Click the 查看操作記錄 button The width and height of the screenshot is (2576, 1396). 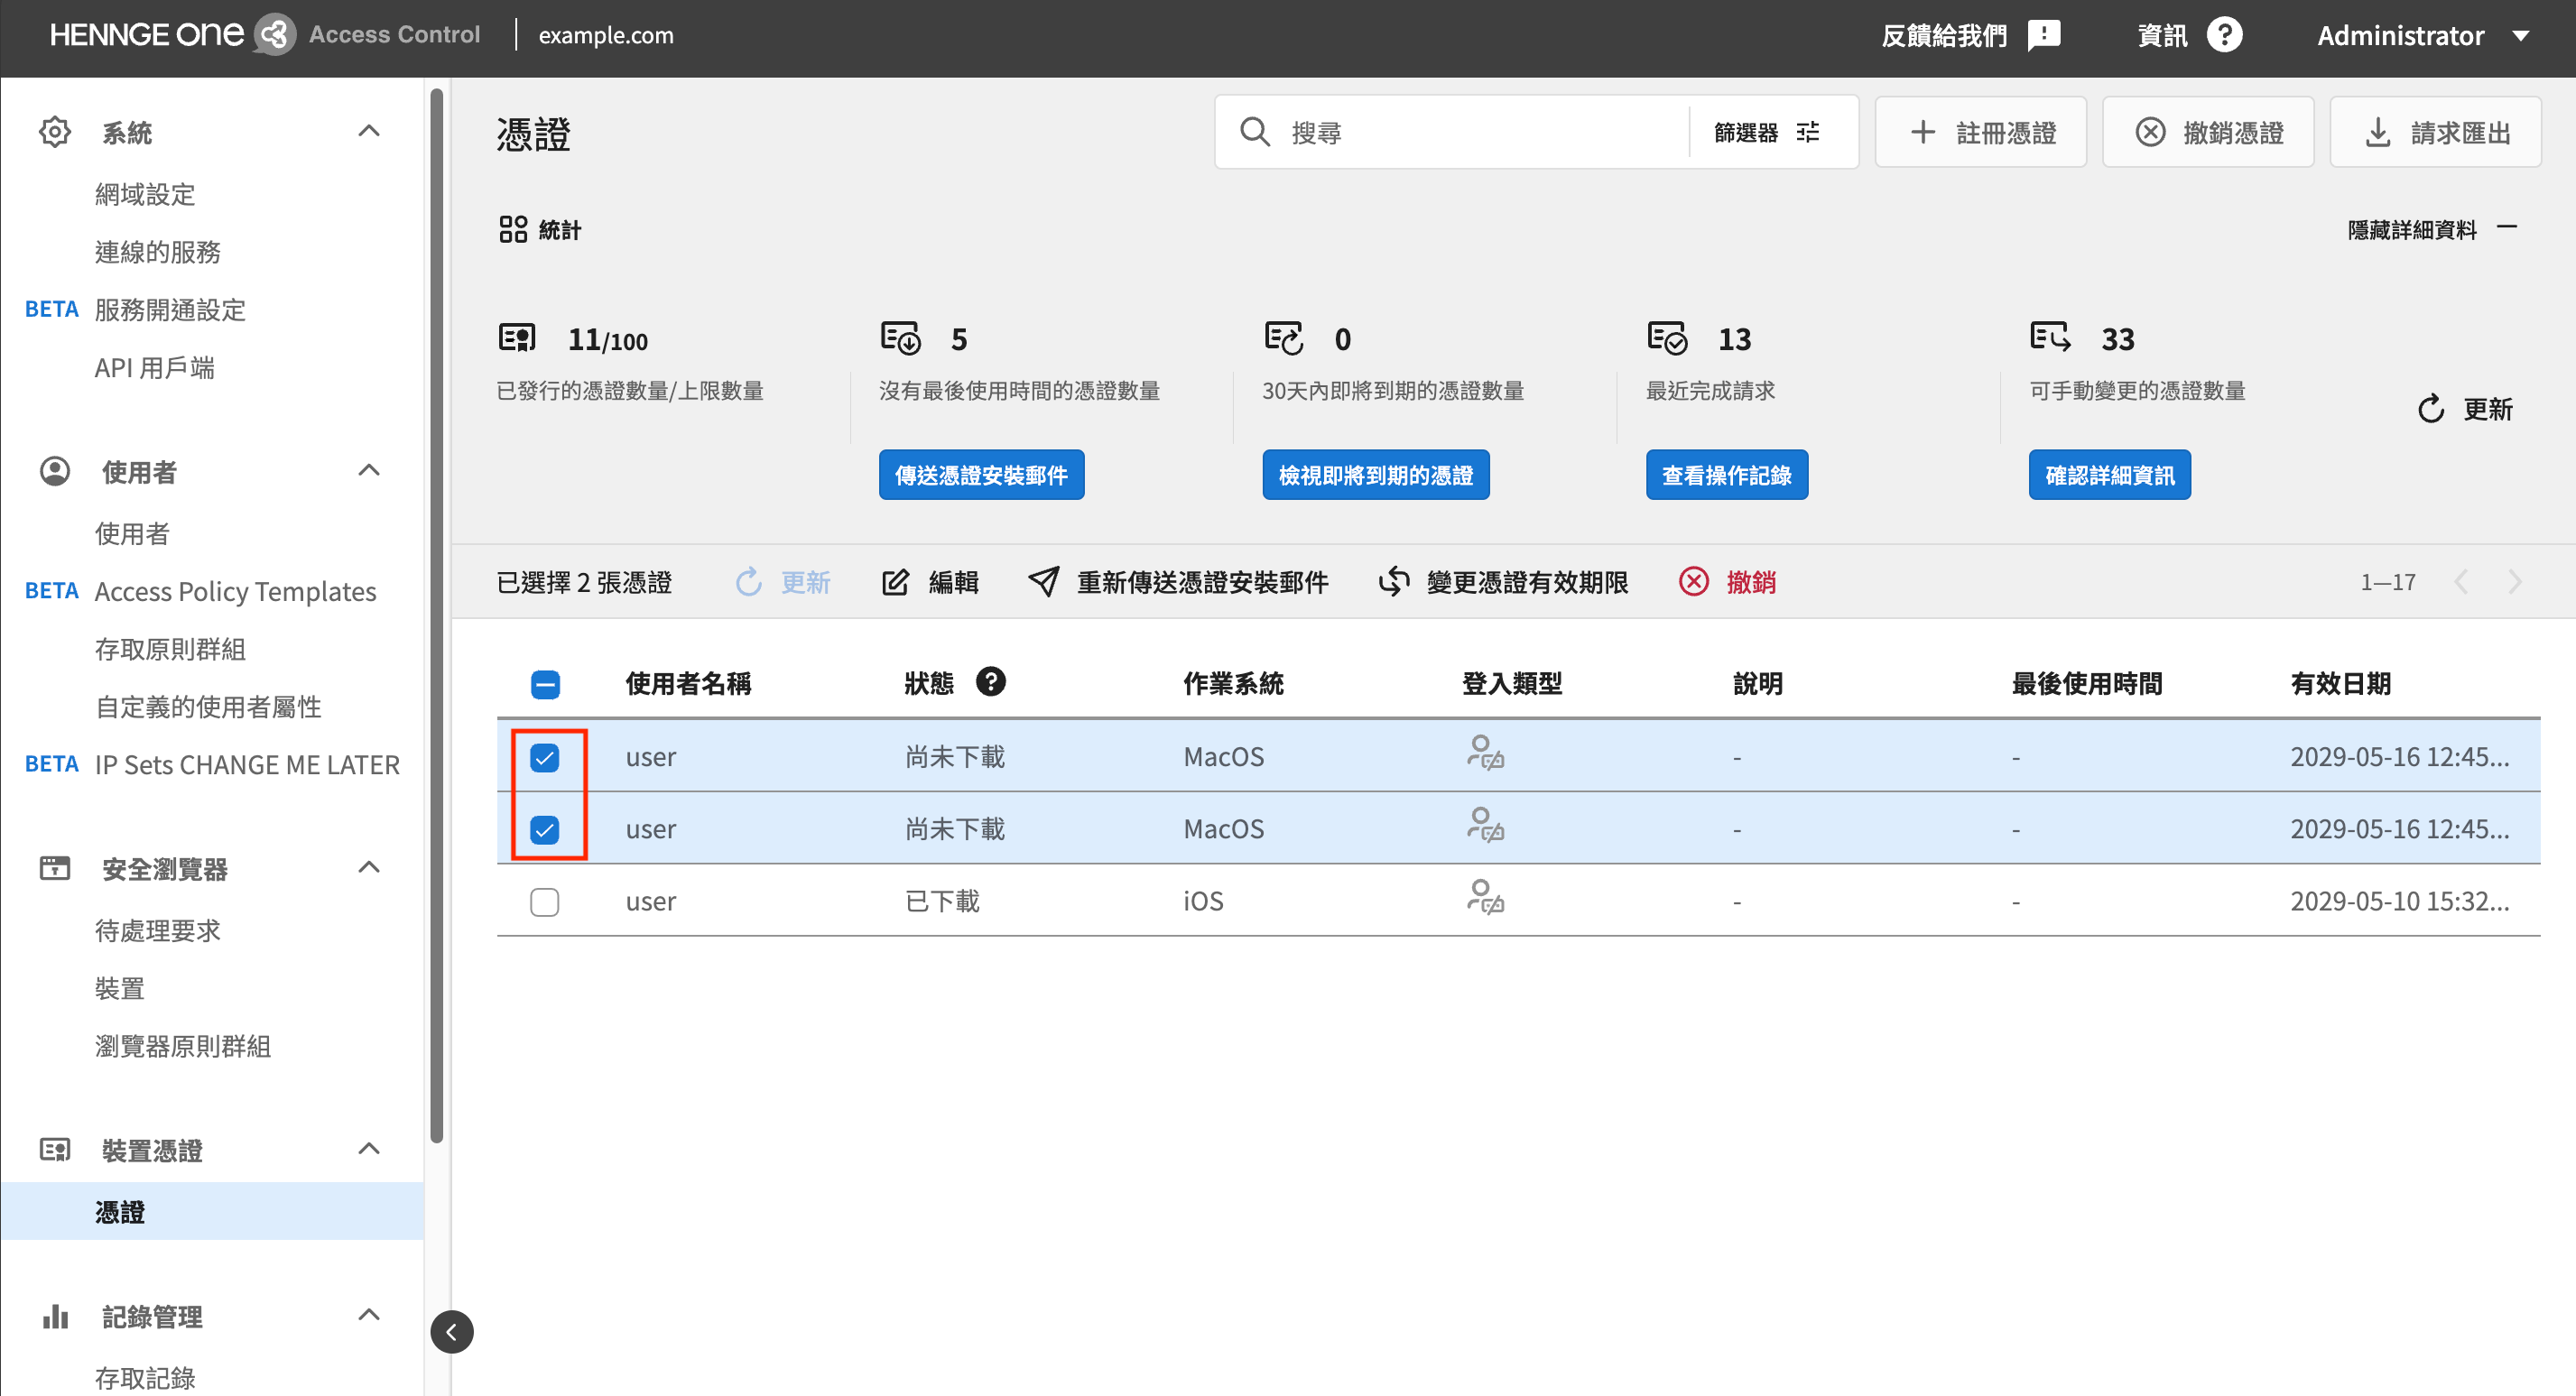tap(1726, 475)
